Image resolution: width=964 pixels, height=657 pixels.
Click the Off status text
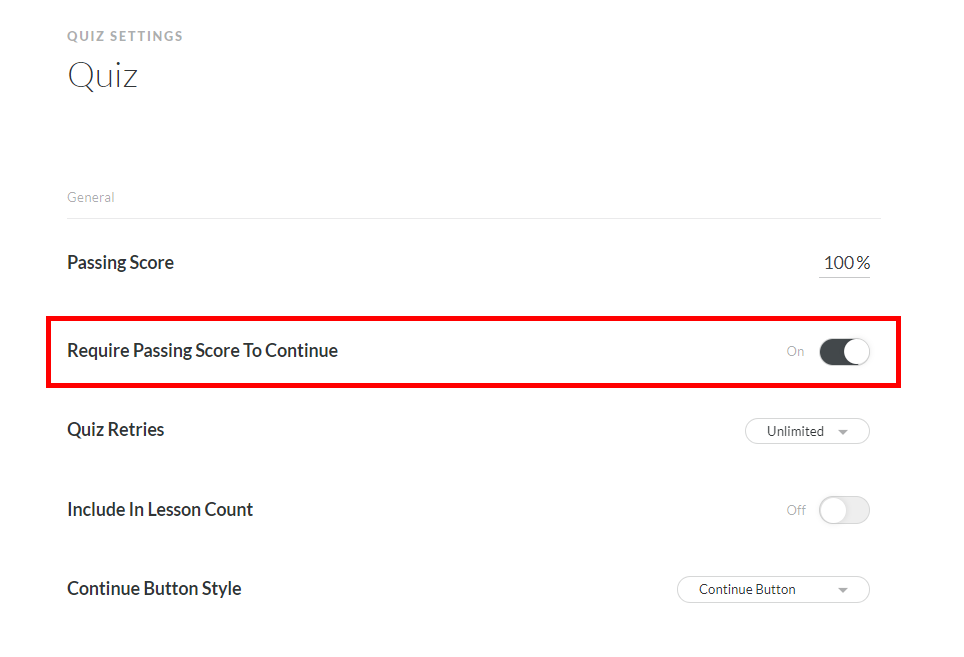(796, 510)
